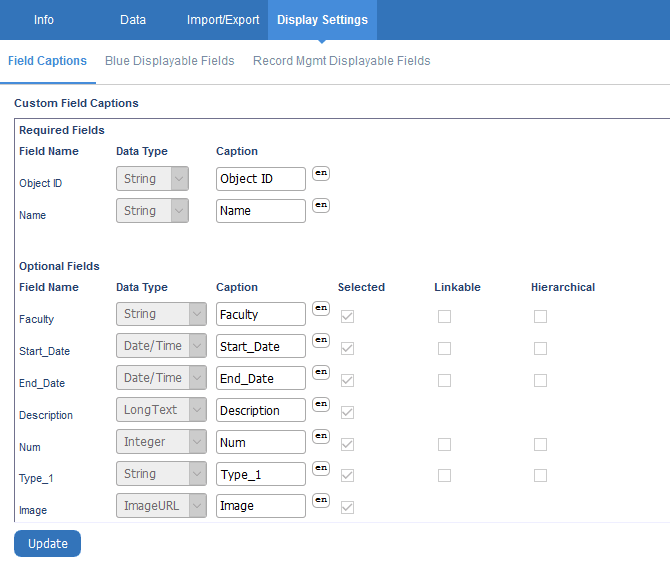Toggle the Selected checkbox for Description
The image size is (670, 570).
347,413
